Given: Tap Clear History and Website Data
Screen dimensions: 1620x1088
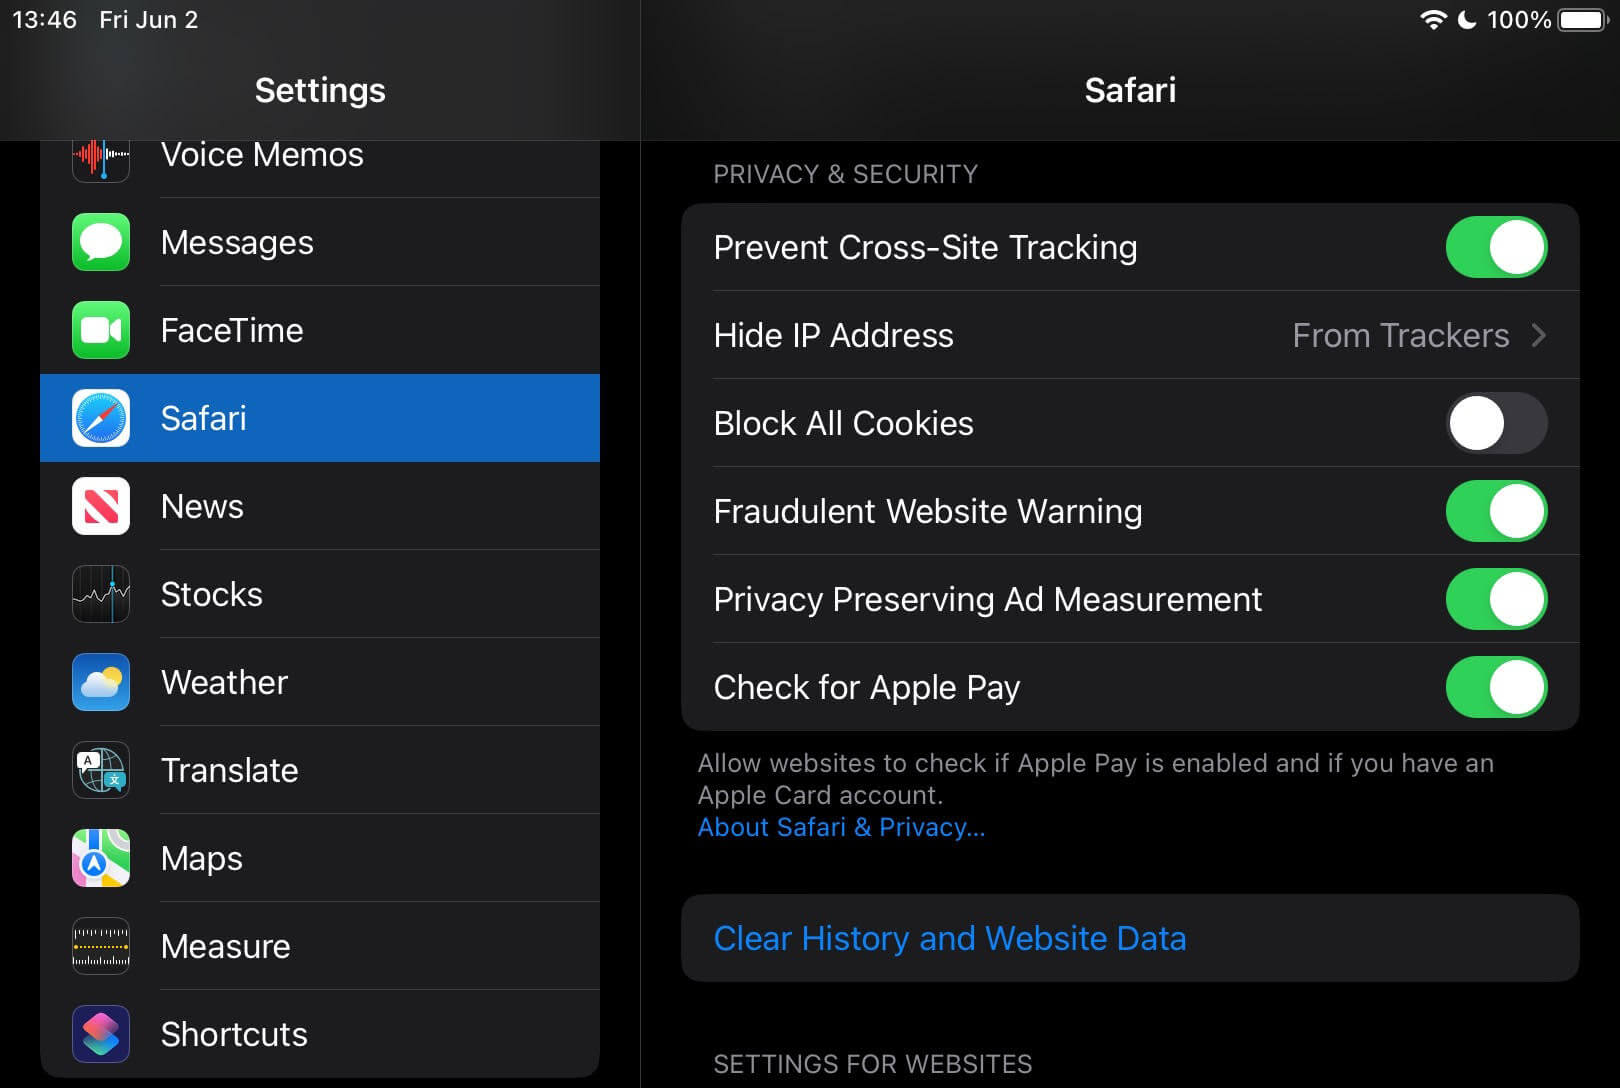Looking at the screenshot, I should click(x=949, y=938).
